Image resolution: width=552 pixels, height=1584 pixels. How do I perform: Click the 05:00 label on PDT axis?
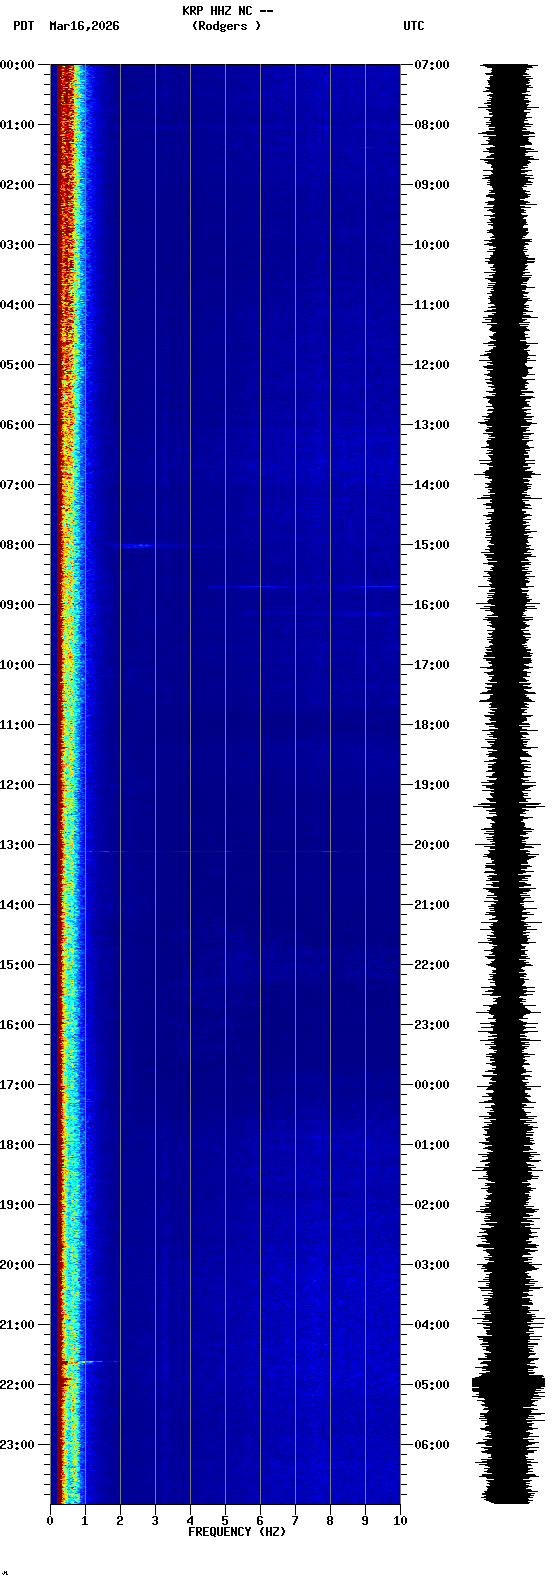pos(17,365)
